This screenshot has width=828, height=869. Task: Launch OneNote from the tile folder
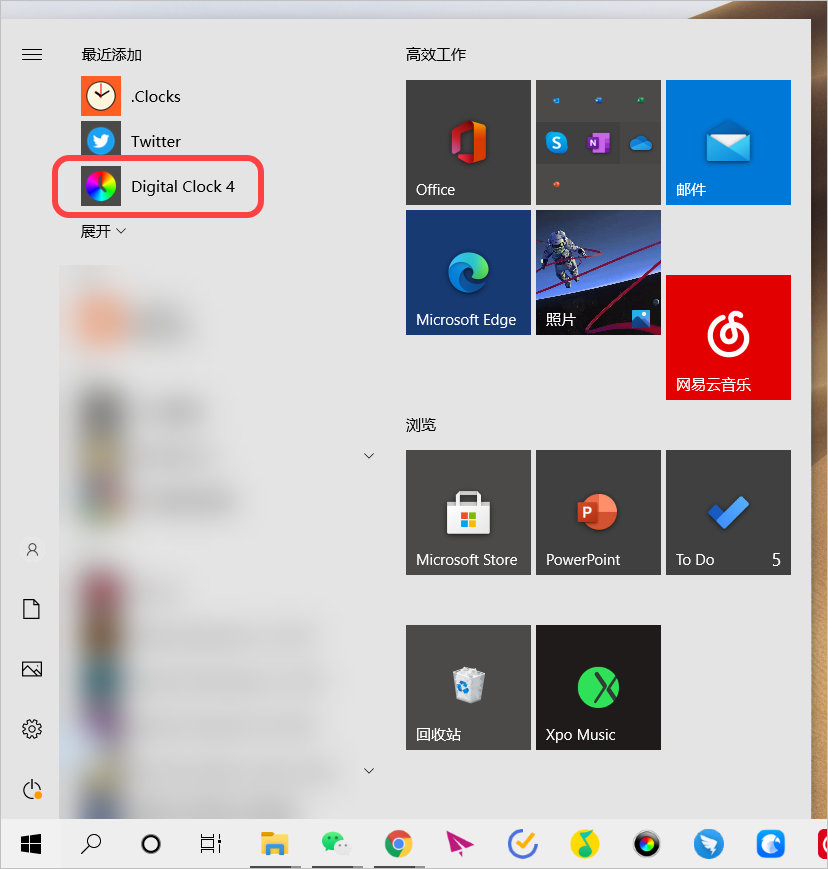coord(598,143)
